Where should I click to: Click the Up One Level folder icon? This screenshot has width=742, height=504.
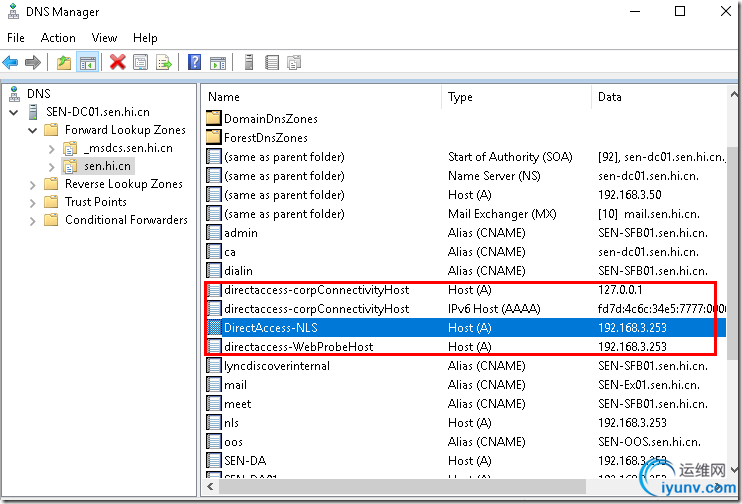click(64, 62)
